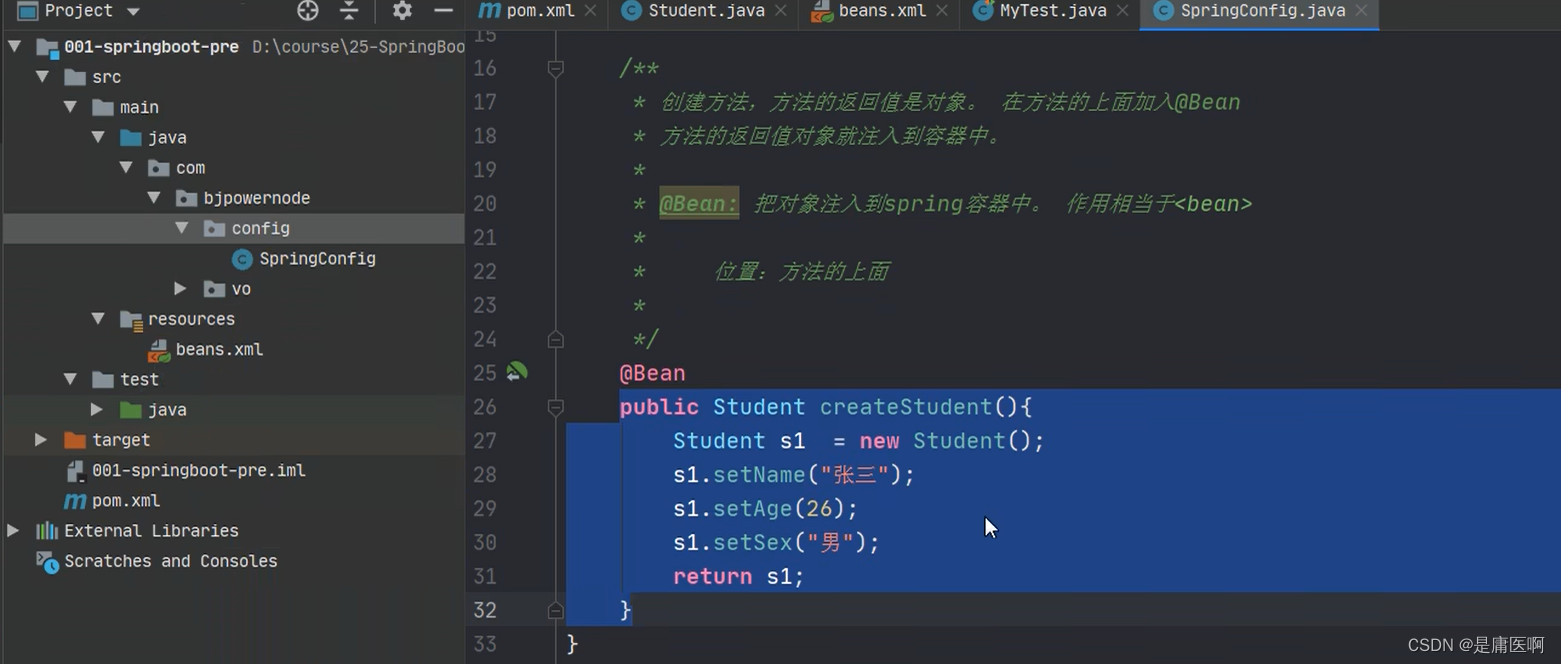Click the Spring bean gutter icon on line 25
The image size is (1561, 664).
coord(516,372)
